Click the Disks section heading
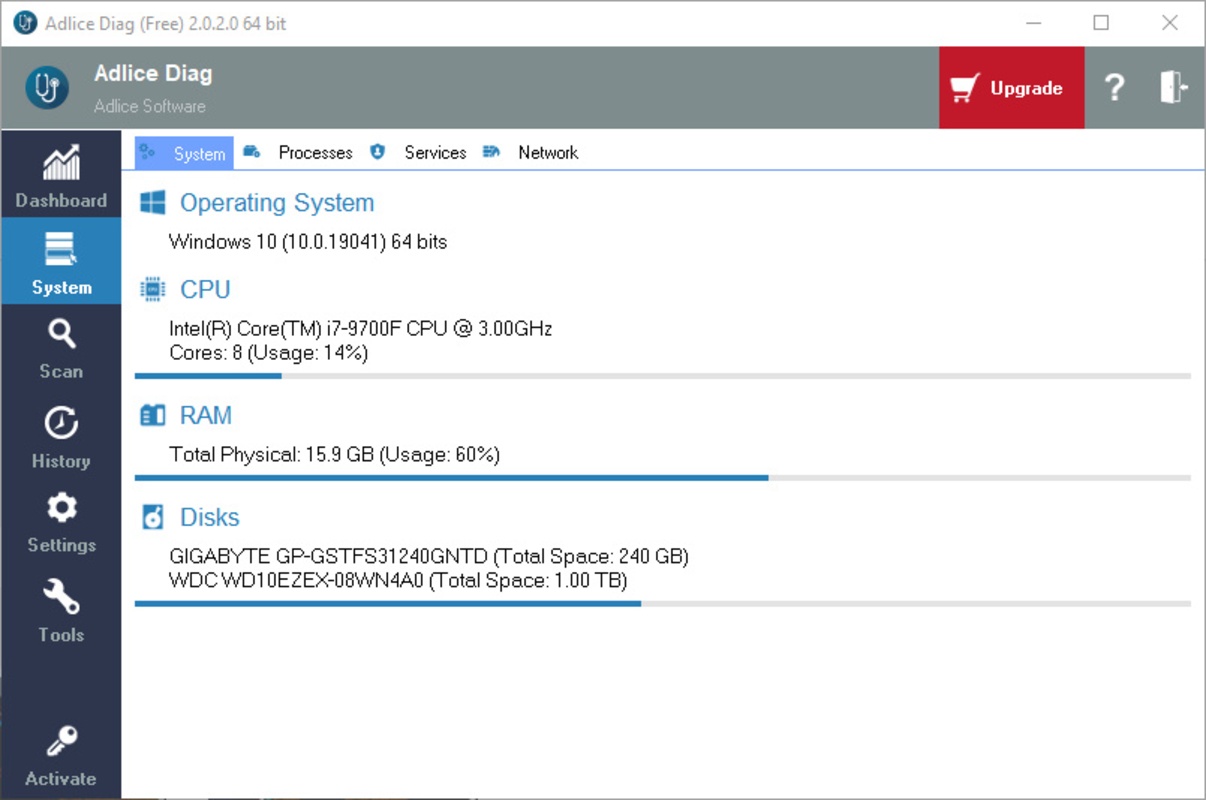The width and height of the screenshot is (1206, 800). coord(210,517)
